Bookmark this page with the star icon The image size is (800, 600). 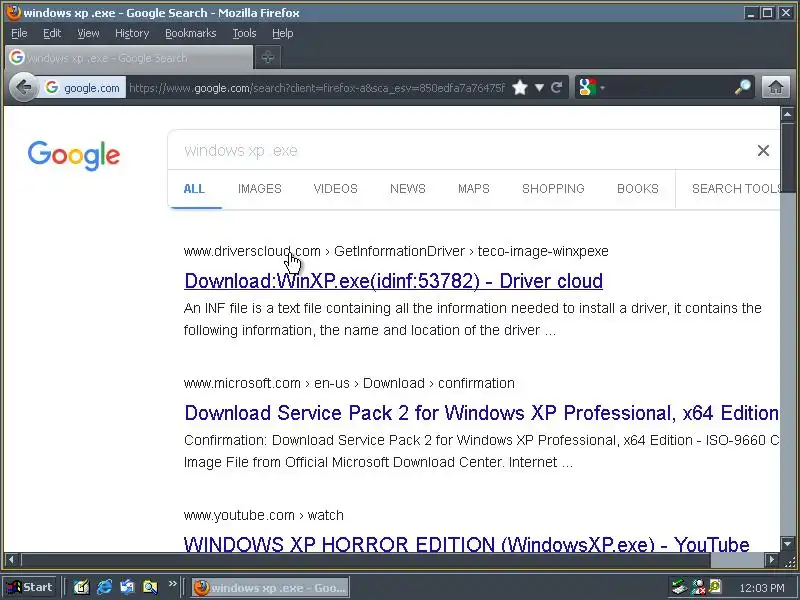coord(519,88)
